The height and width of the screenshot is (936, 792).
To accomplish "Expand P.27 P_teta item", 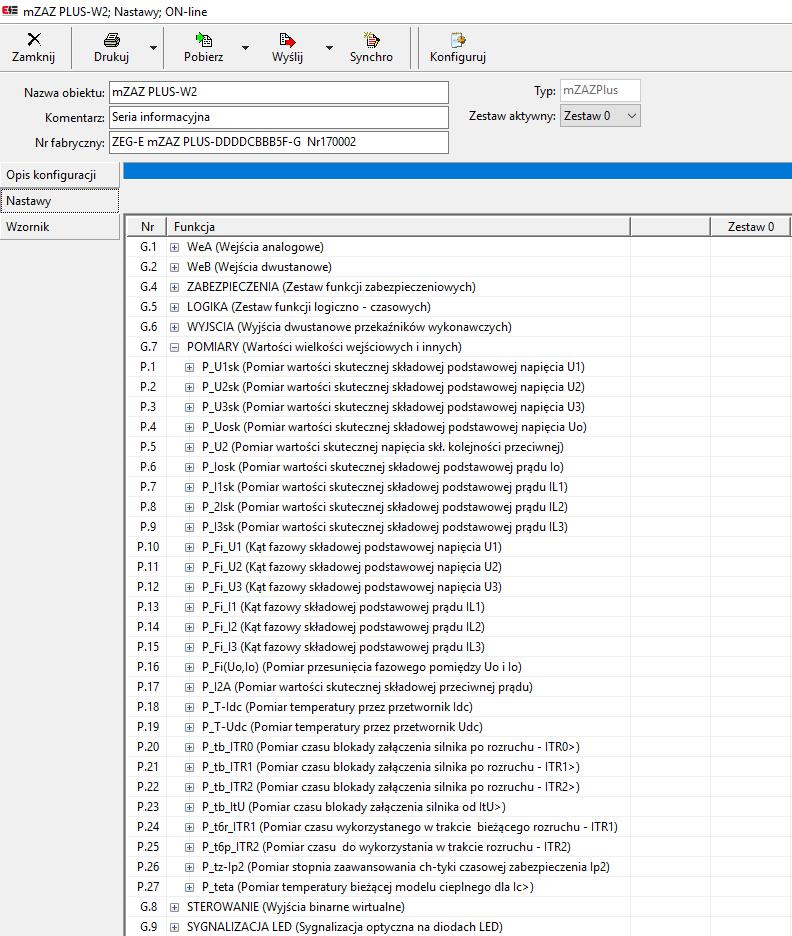I will point(189,887).
